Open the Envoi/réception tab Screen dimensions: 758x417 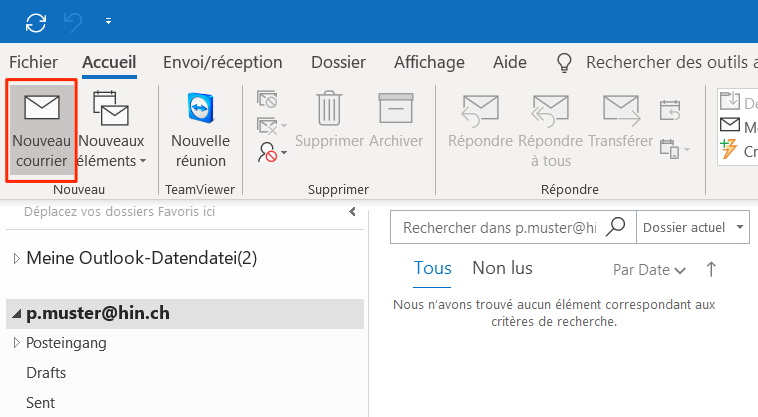[222, 62]
